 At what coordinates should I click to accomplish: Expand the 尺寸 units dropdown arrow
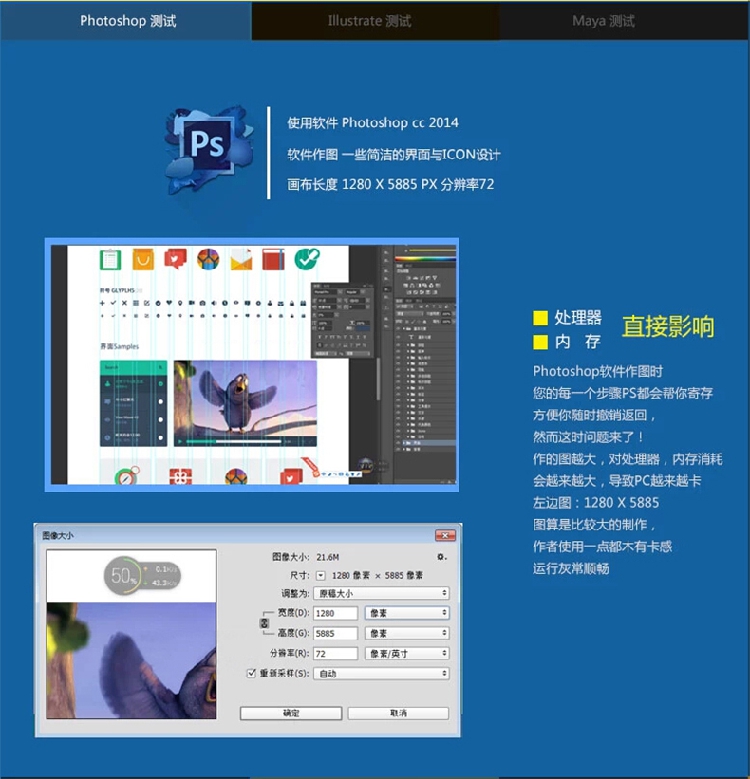321,575
